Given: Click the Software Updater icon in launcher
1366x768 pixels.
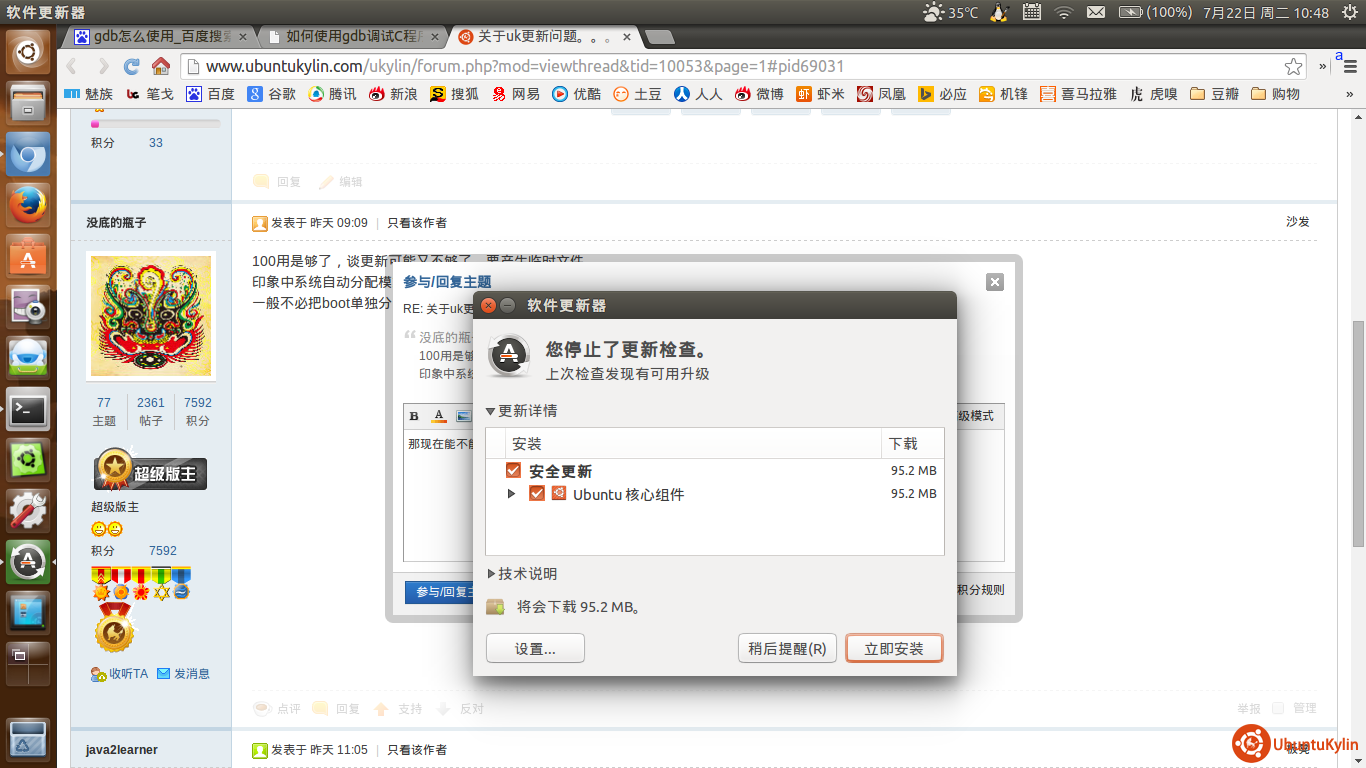Looking at the screenshot, I should click(x=28, y=562).
